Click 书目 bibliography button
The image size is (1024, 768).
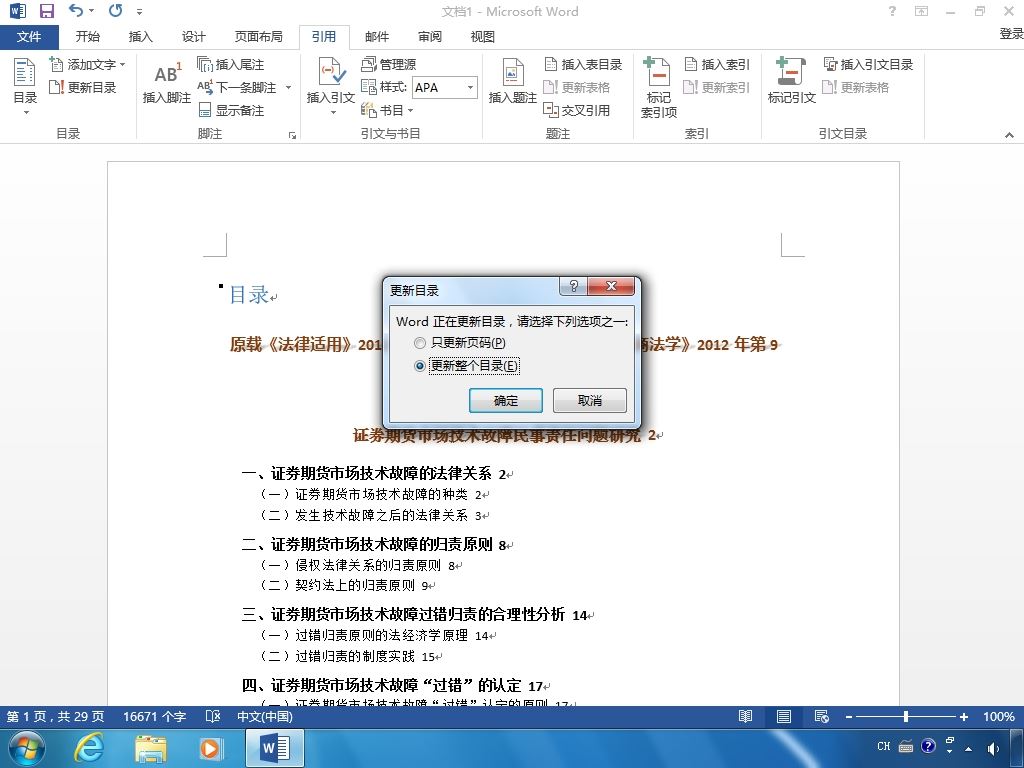(387, 110)
